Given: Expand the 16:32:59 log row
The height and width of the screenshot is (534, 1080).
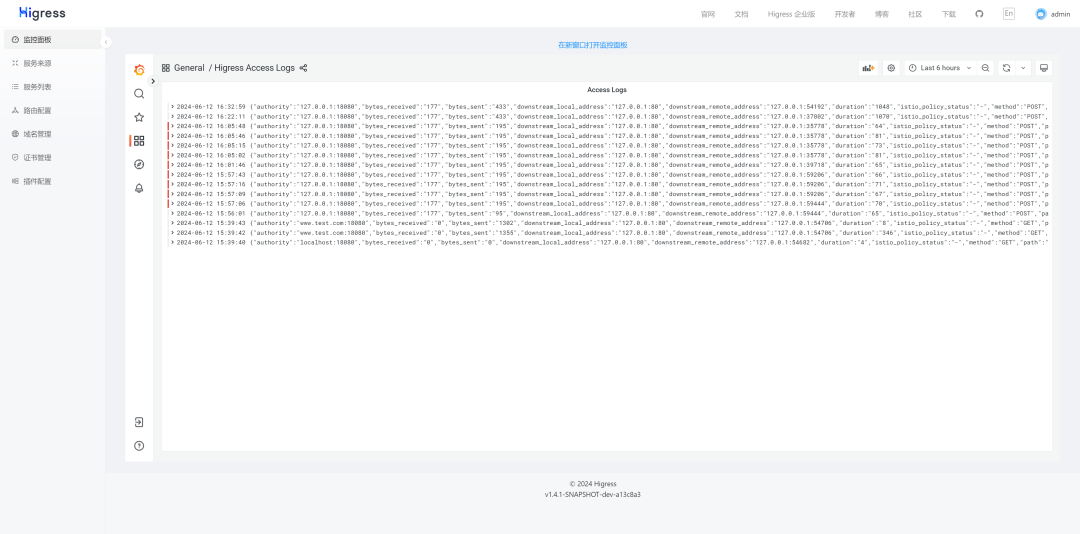Looking at the screenshot, I should 172,107.
